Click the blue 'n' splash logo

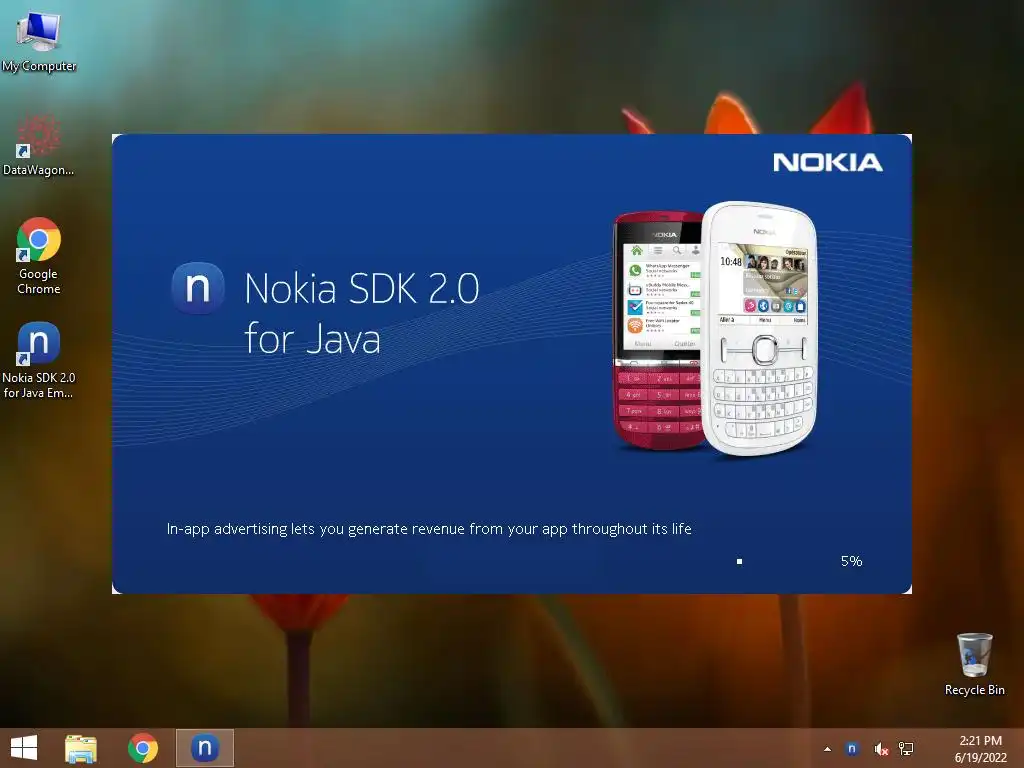click(198, 287)
